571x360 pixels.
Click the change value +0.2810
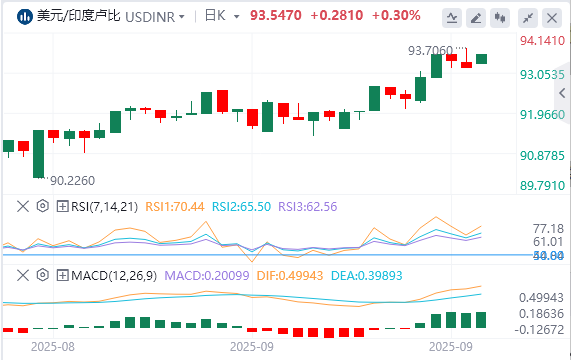[337, 15]
